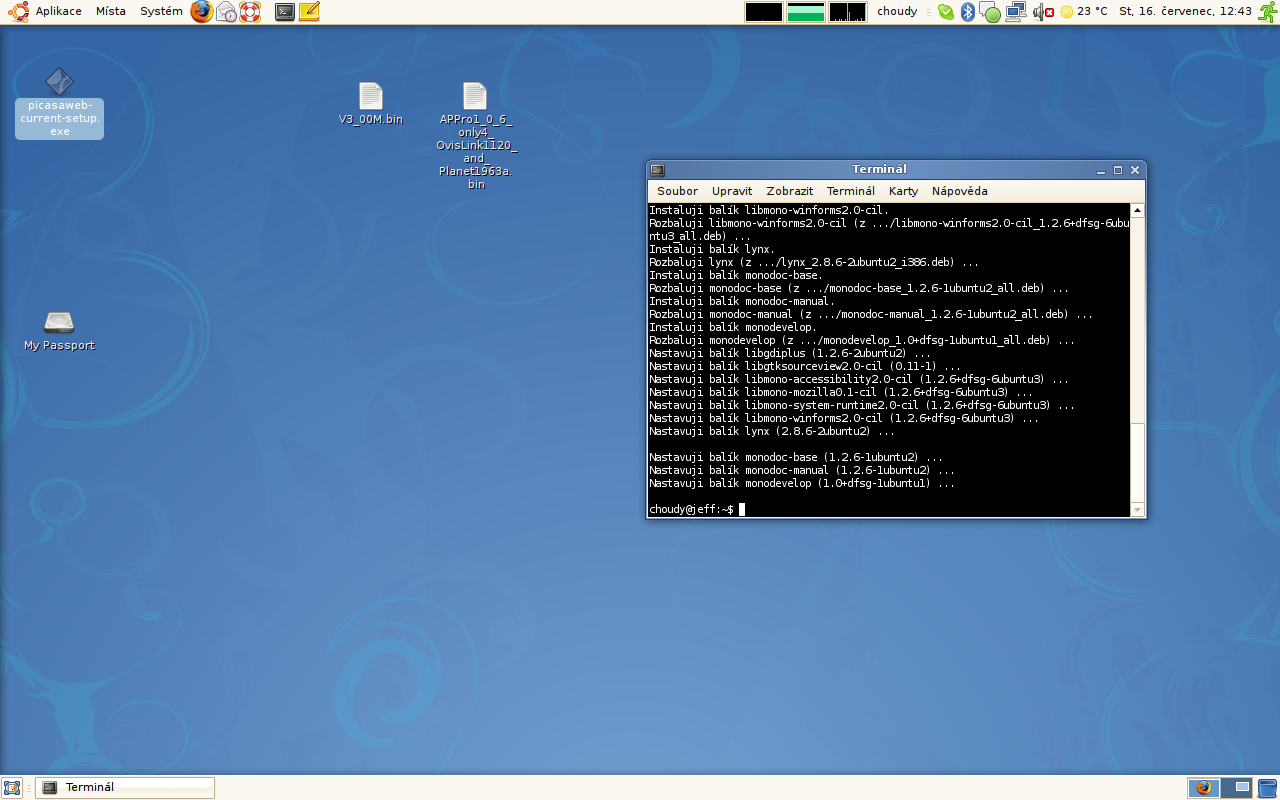The image size is (1280, 800).
Task: Open the Terminál menu in menu bar
Action: (x=850, y=191)
